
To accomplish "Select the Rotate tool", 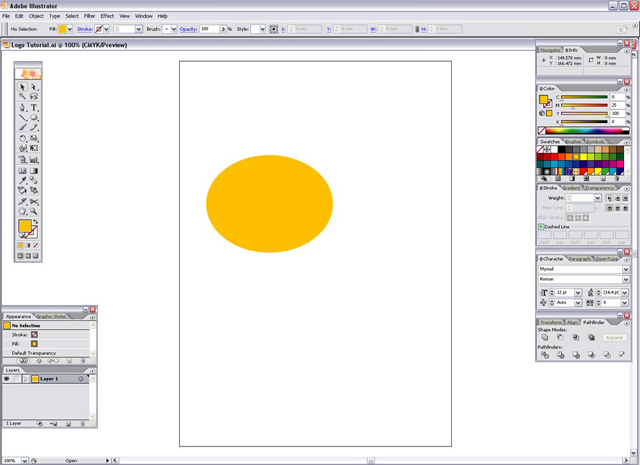I will [22, 138].
